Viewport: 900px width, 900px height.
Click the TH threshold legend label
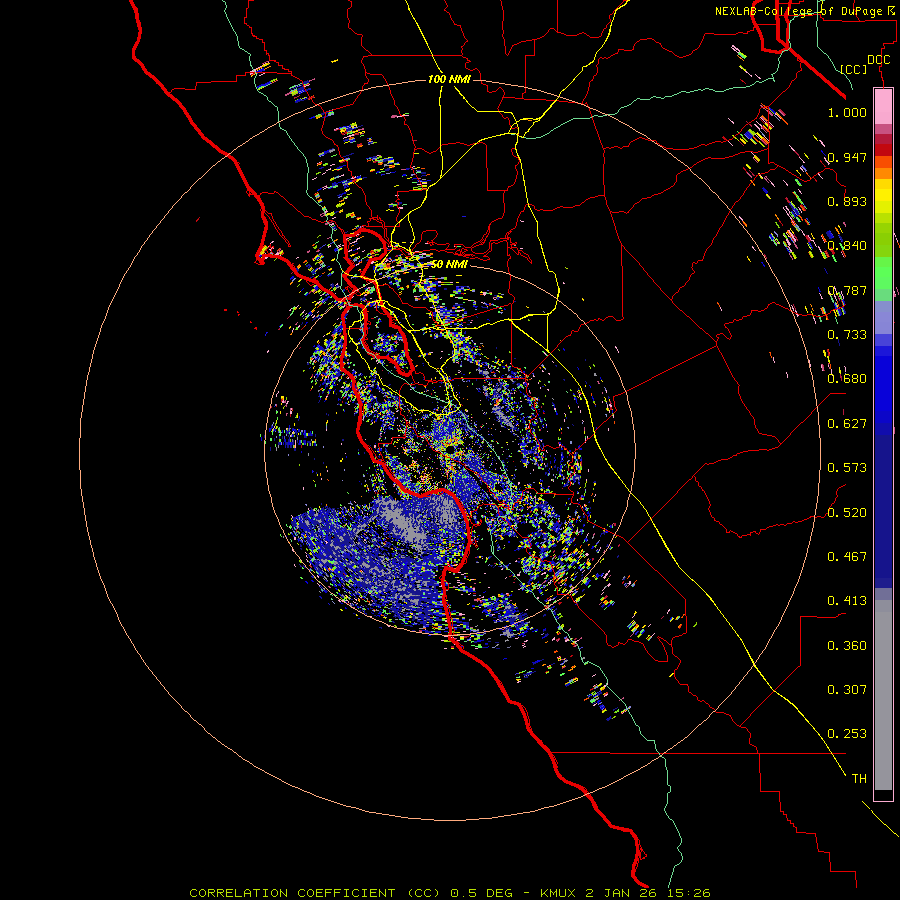pos(859,779)
